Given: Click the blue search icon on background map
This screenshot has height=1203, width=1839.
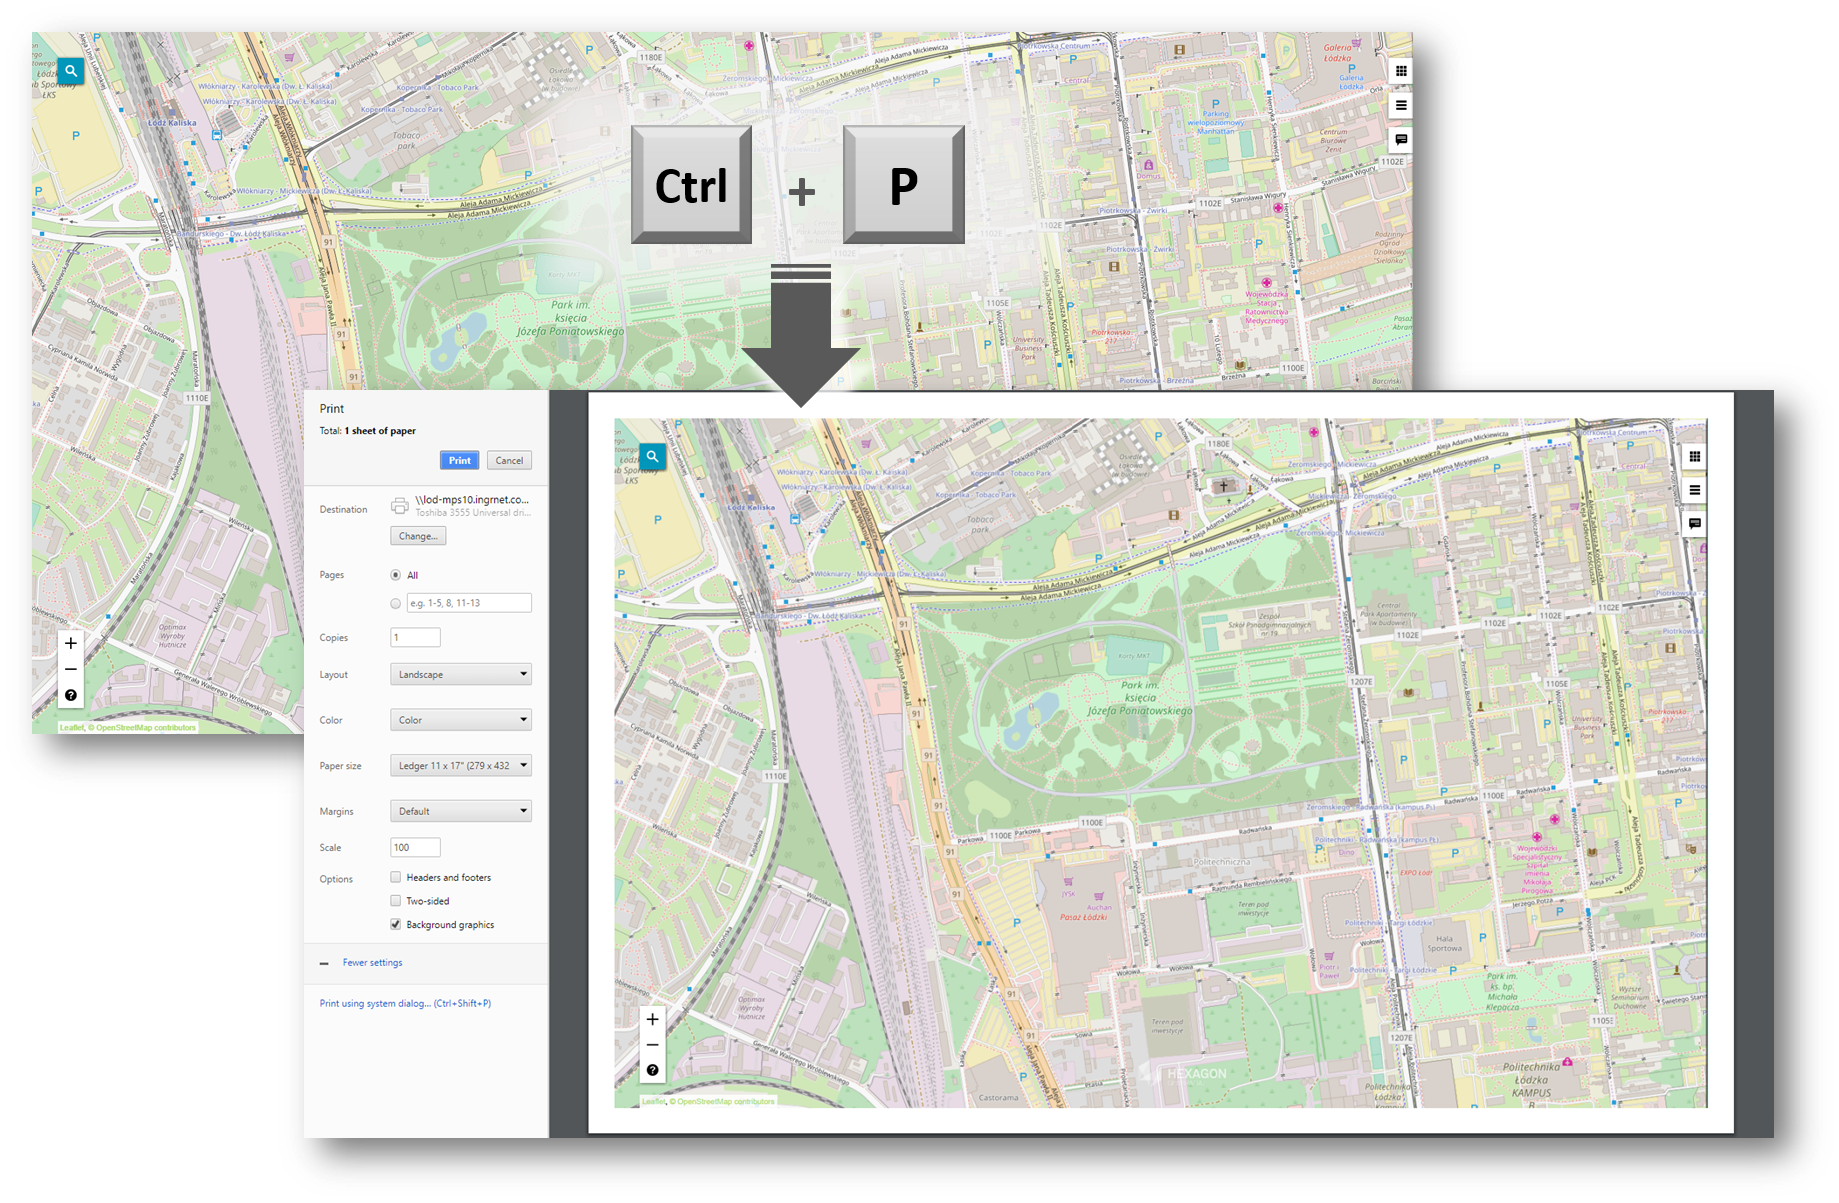Looking at the screenshot, I should click(70, 71).
